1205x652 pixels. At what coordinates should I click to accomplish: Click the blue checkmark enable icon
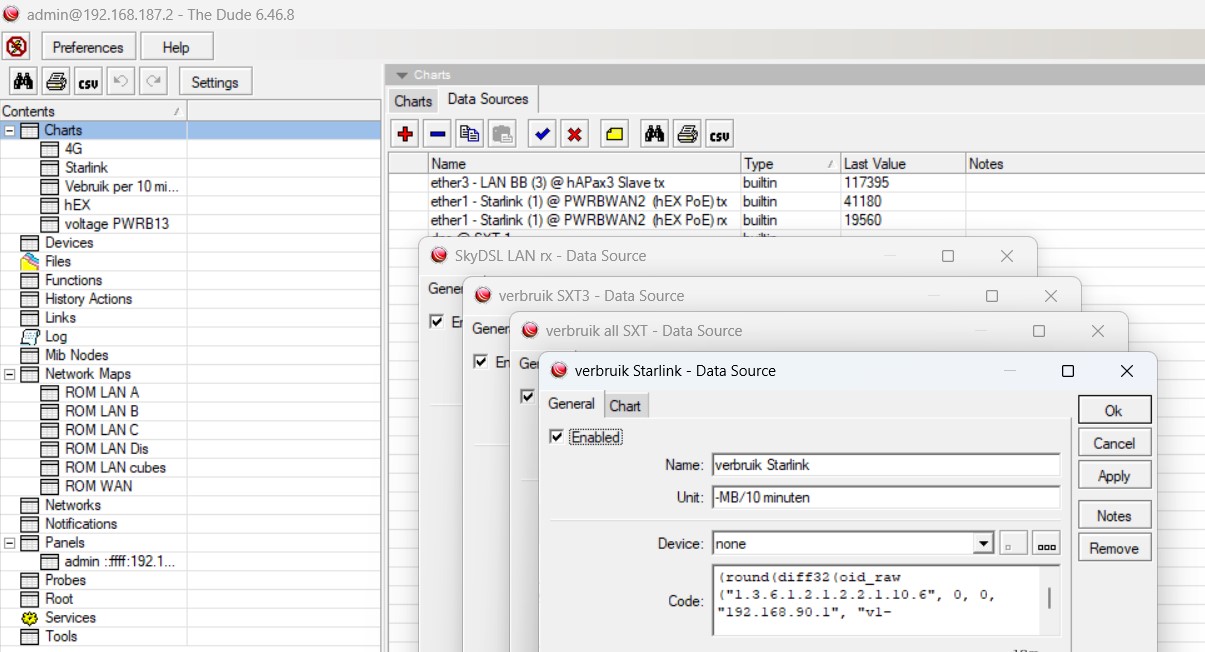point(542,134)
